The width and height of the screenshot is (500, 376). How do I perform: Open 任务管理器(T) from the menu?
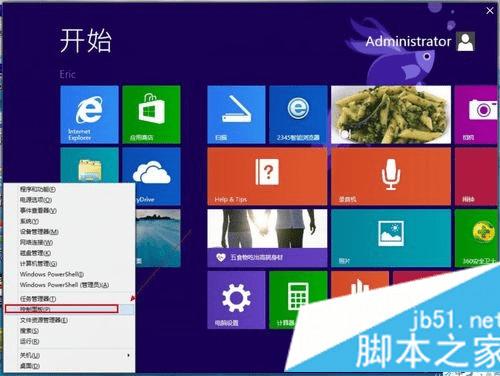69,299
